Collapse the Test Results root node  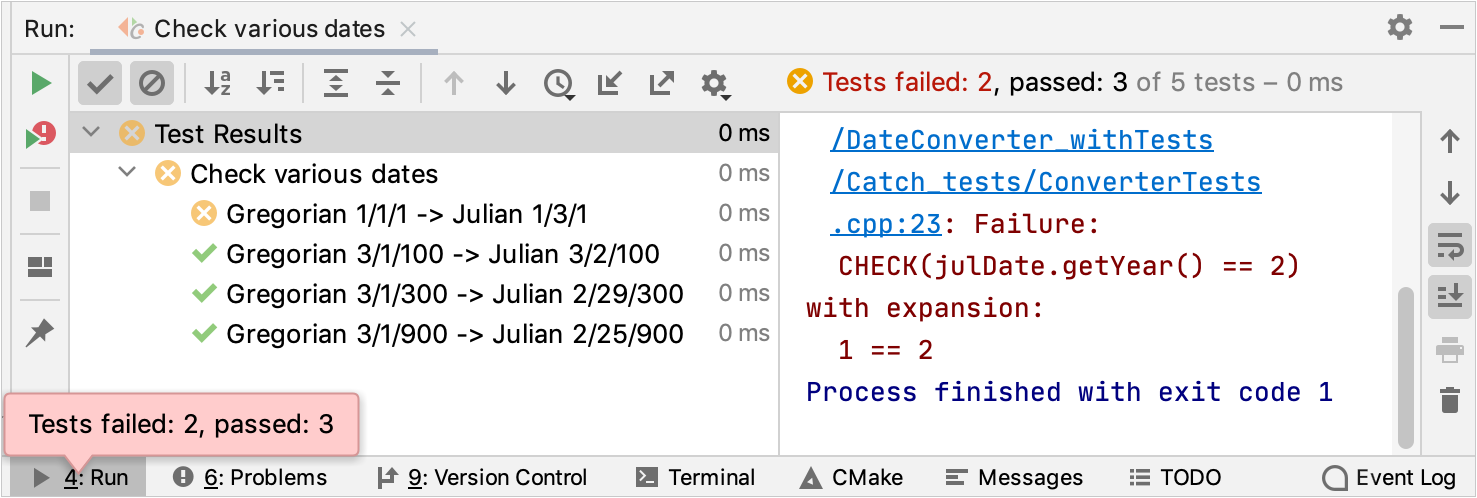coord(92,133)
